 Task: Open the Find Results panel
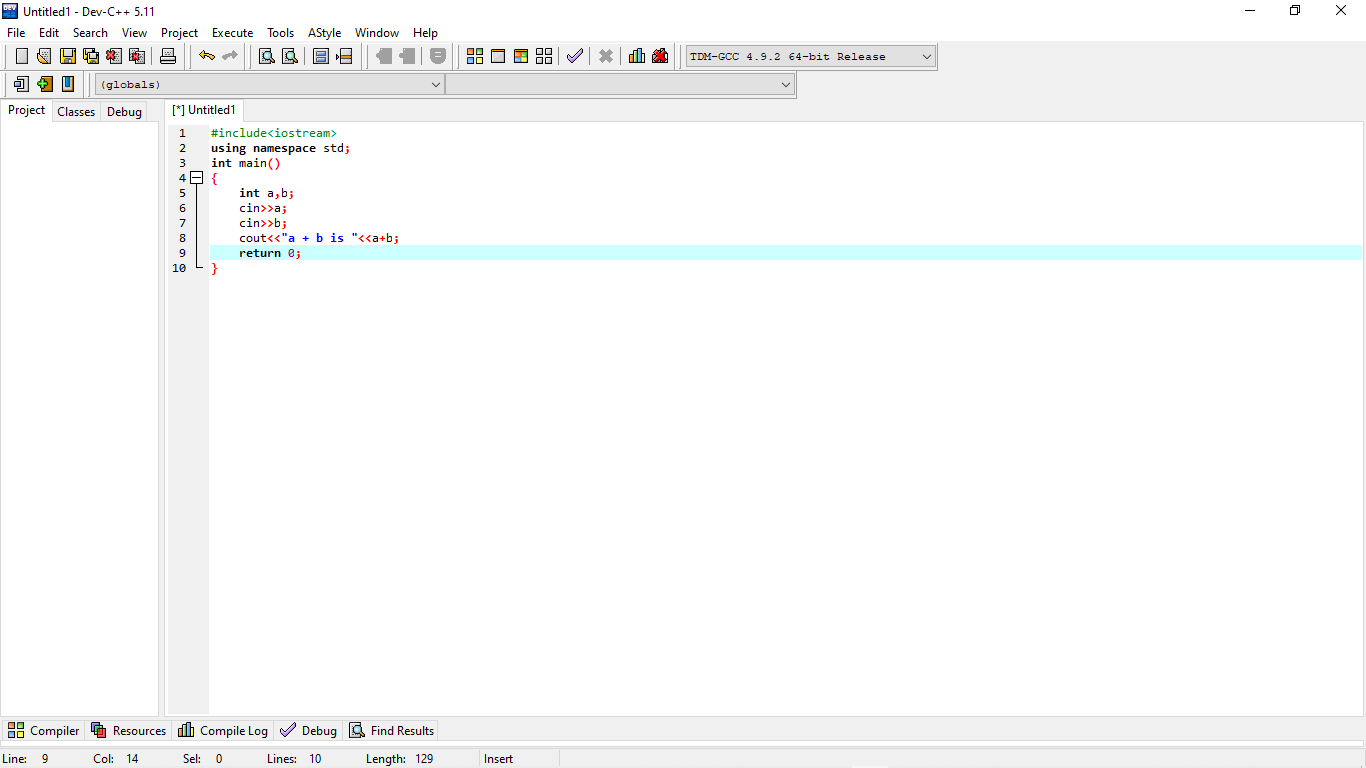[391, 730]
